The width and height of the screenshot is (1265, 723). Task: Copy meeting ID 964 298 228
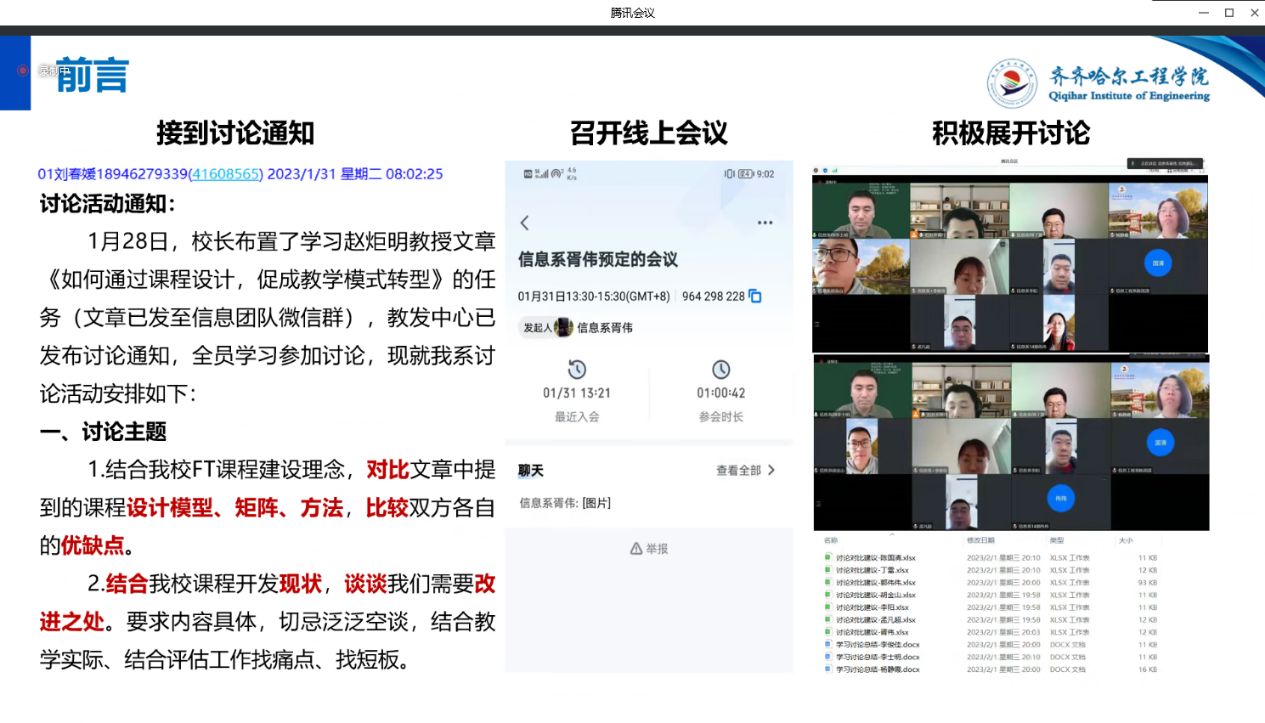tap(755, 296)
